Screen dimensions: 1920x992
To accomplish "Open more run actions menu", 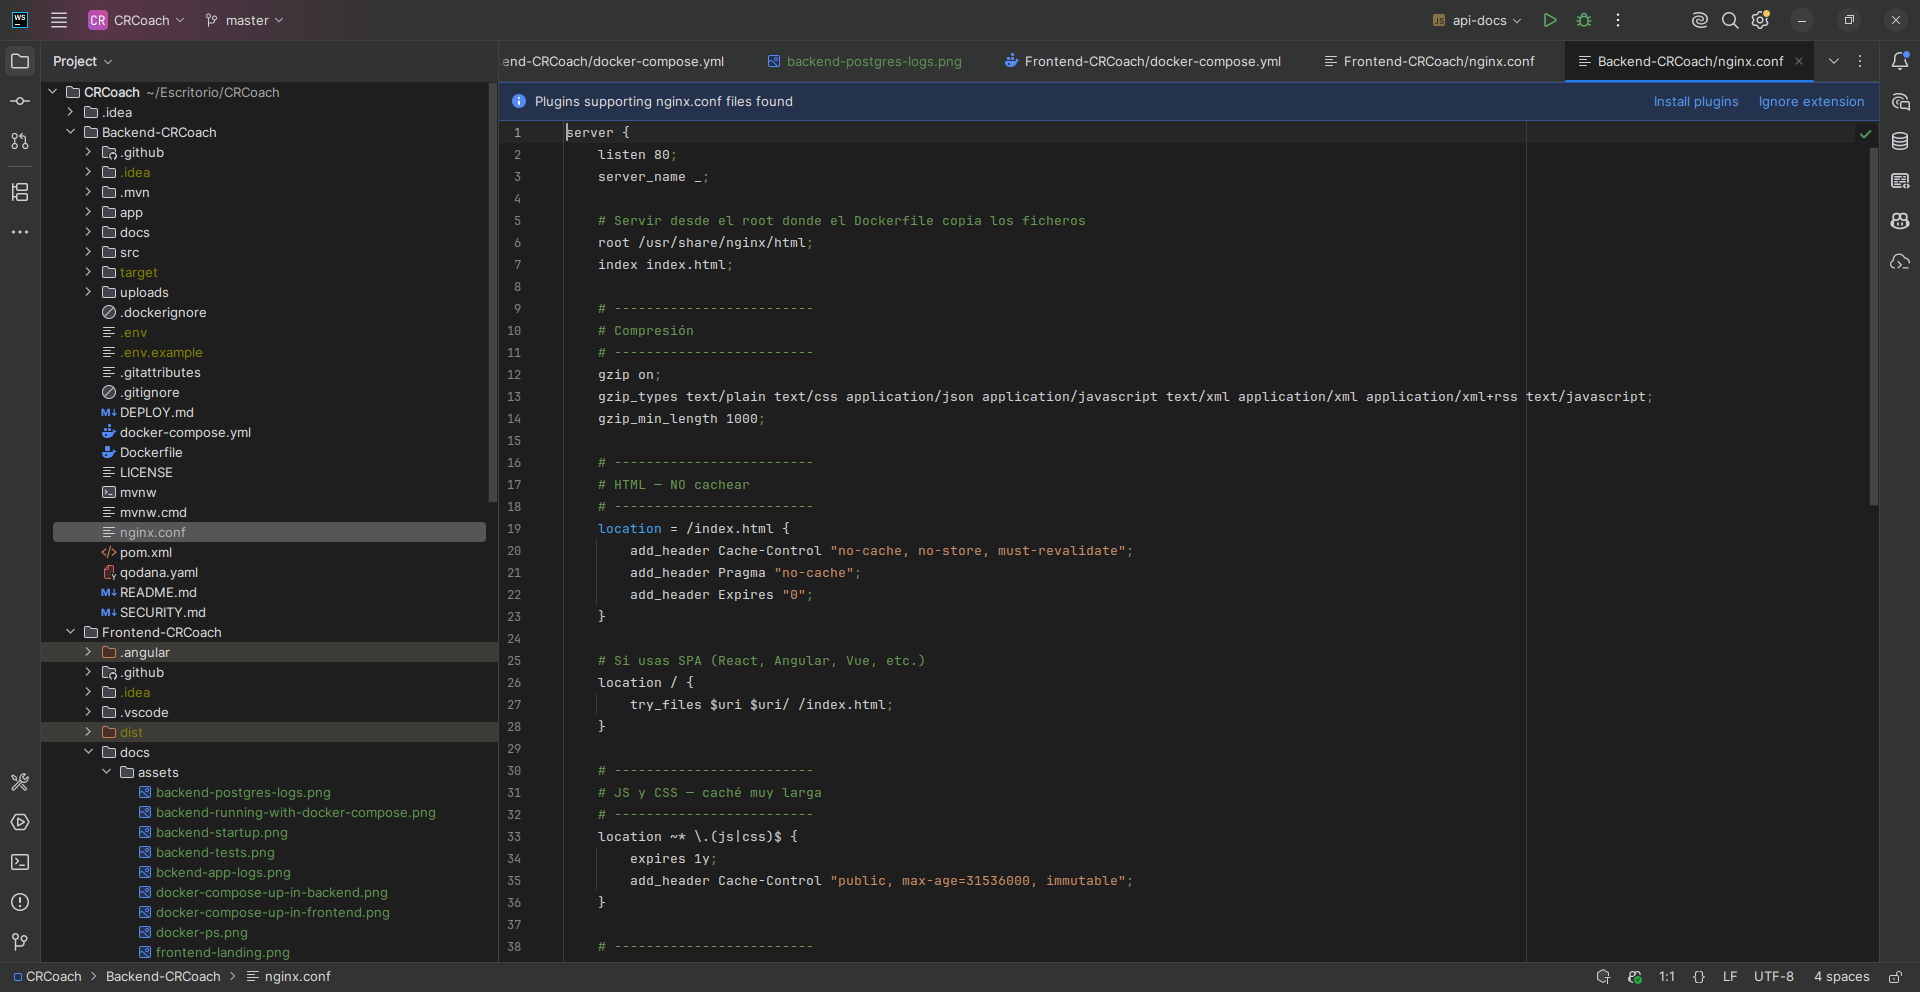I will pyautogui.click(x=1618, y=20).
